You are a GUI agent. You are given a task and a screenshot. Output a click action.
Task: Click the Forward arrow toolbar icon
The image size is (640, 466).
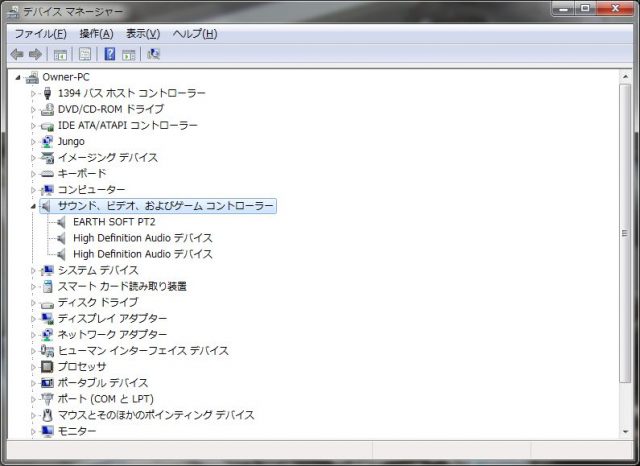[36, 54]
